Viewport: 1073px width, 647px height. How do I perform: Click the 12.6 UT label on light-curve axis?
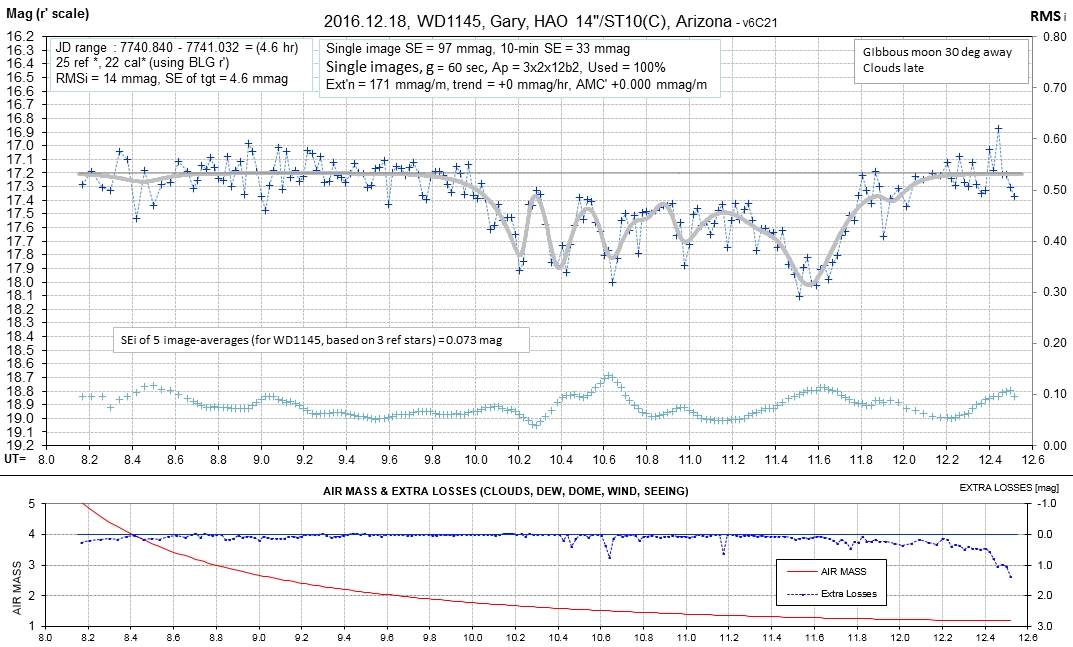coord(1033,459)
